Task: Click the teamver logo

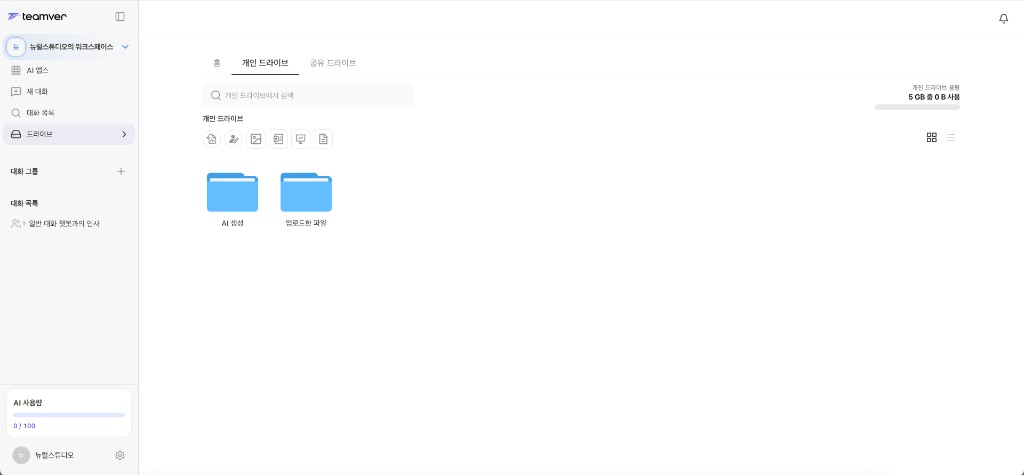Action: [x=37, y=16]
